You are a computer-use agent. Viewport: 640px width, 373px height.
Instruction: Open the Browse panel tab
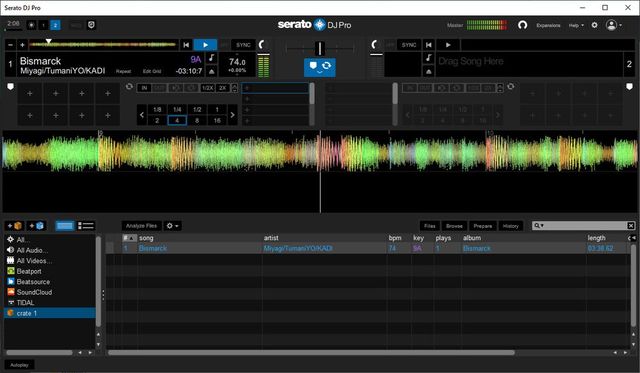454,226
